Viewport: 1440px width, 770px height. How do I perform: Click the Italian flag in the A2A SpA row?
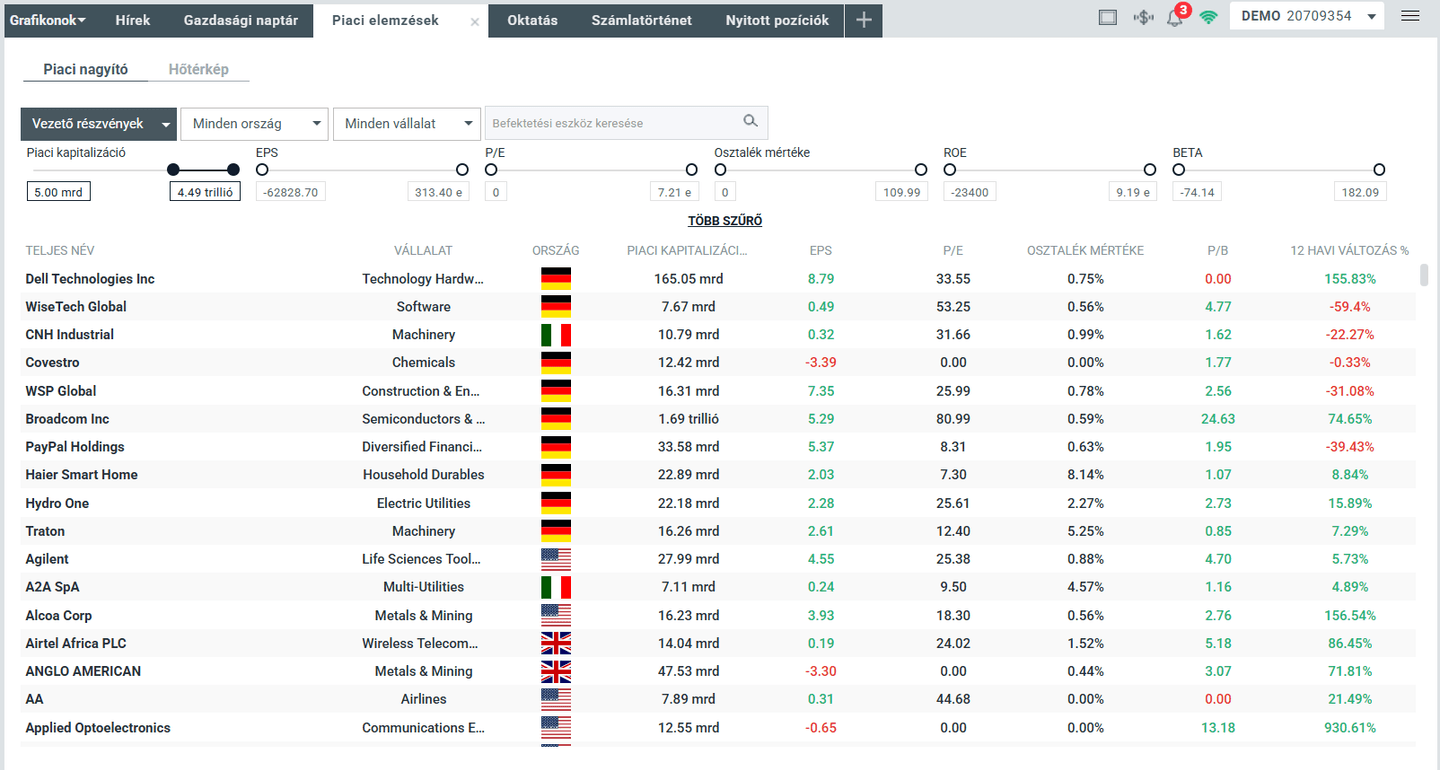point(556,587)
